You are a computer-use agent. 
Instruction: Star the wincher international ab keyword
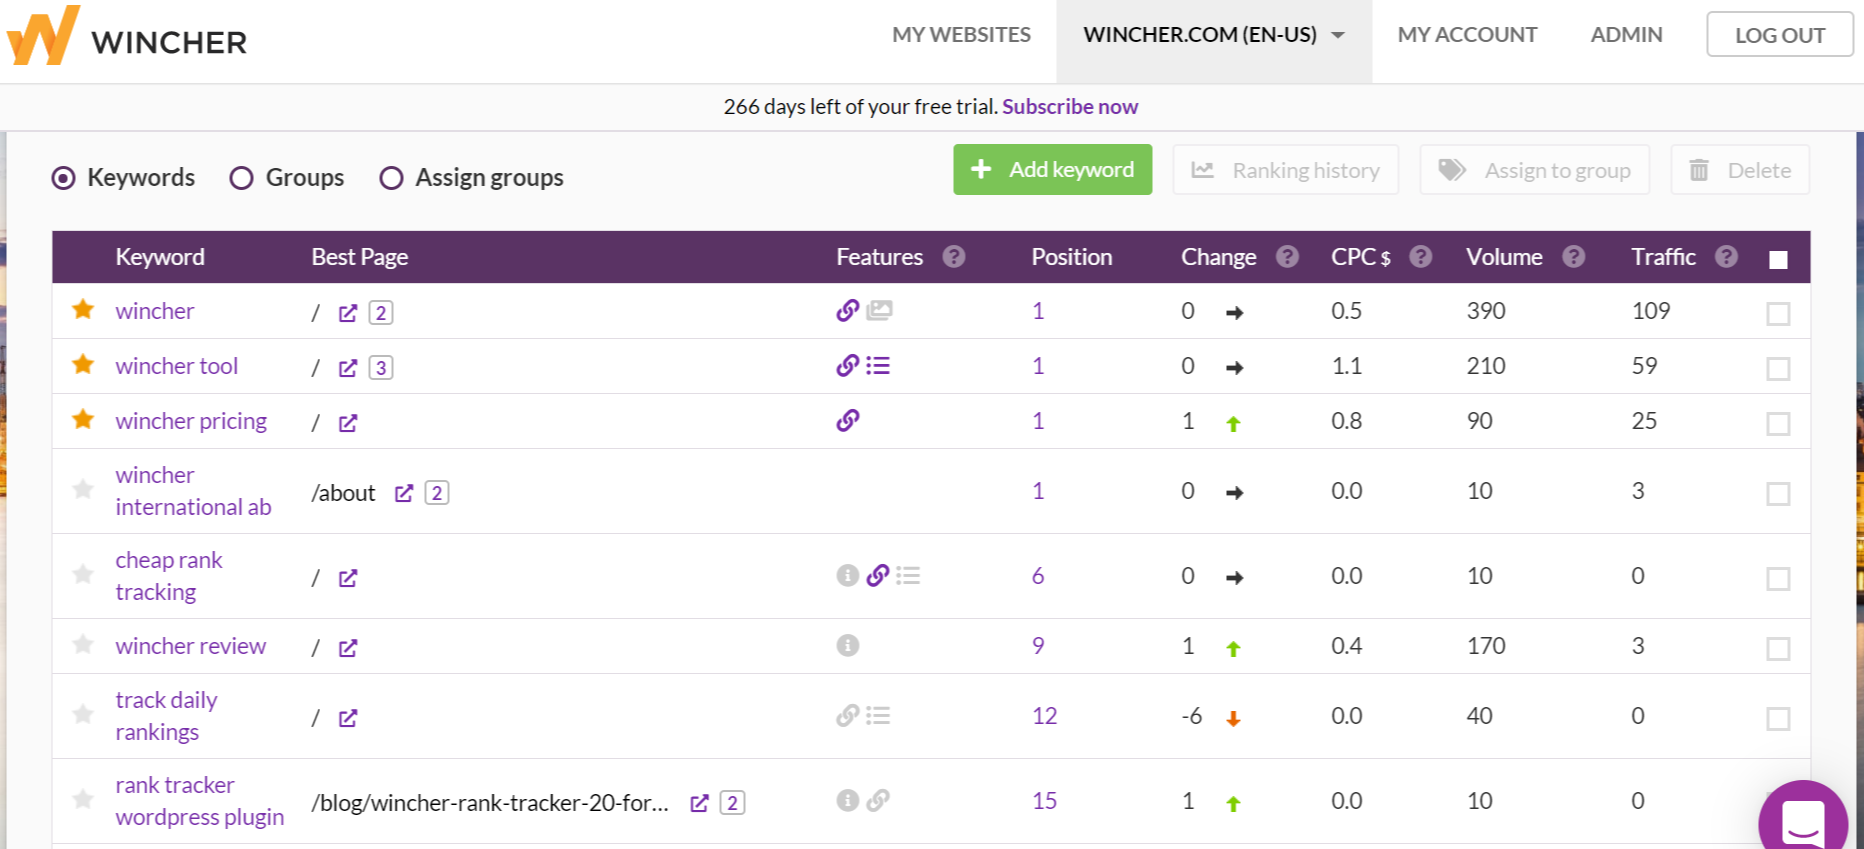pyautogui.click(x=83, y=490)
